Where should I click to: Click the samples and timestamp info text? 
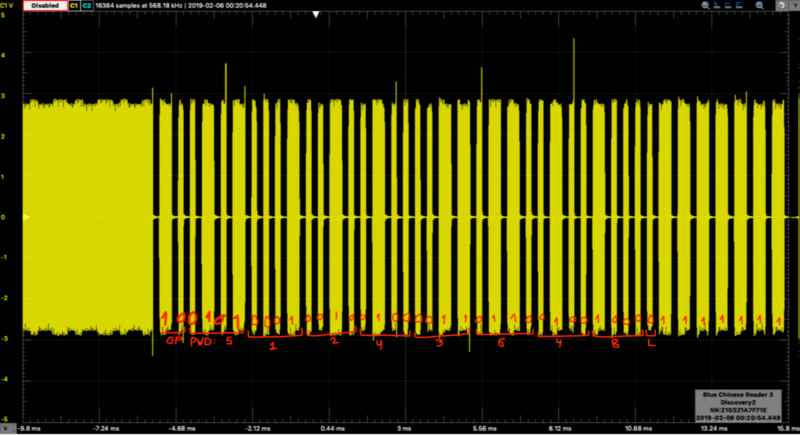[x=181, y=6]
